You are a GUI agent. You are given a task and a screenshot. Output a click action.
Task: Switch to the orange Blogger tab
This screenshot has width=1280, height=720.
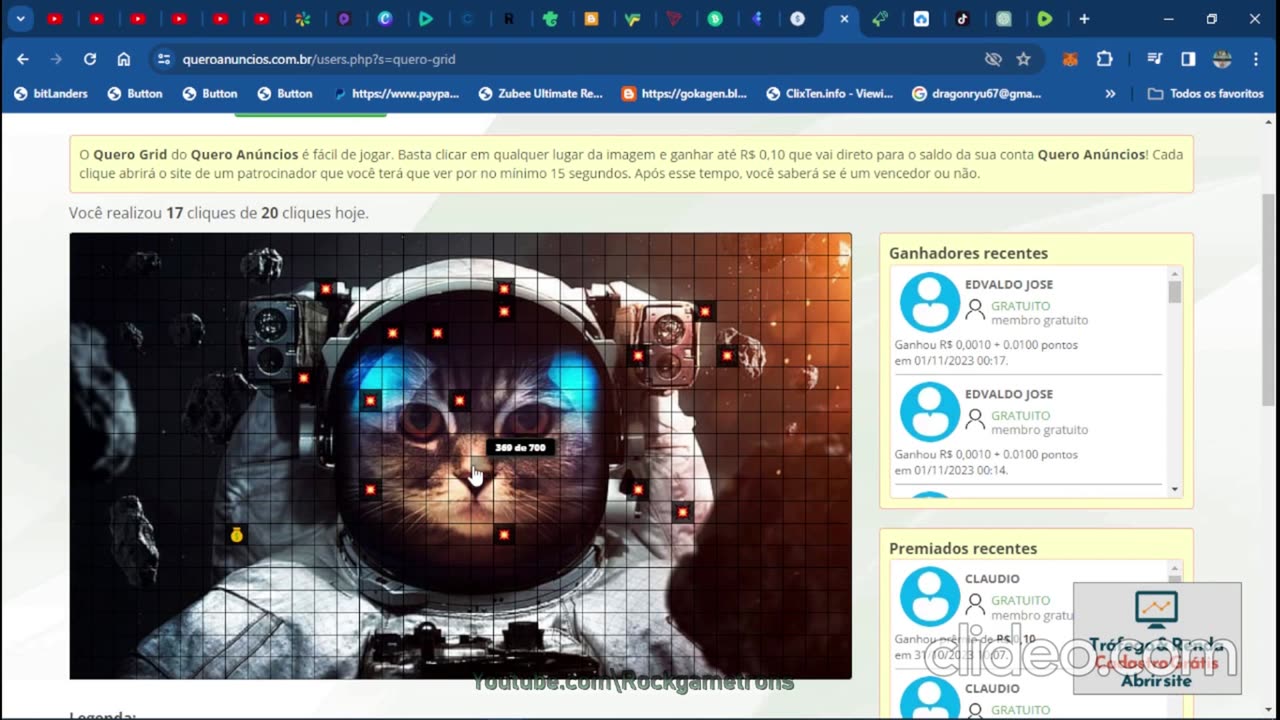pos(591,18)
